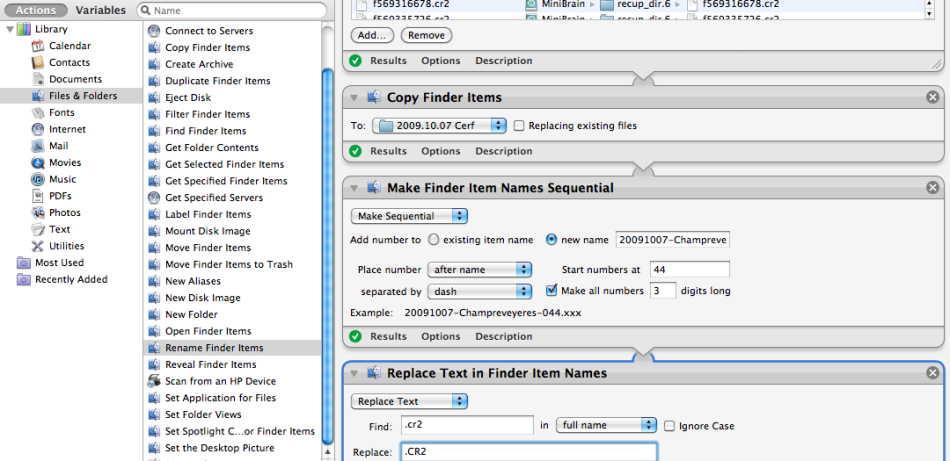Click the Add... button
Viewport: 950px width, 461px height.
(x=372, y=35)
